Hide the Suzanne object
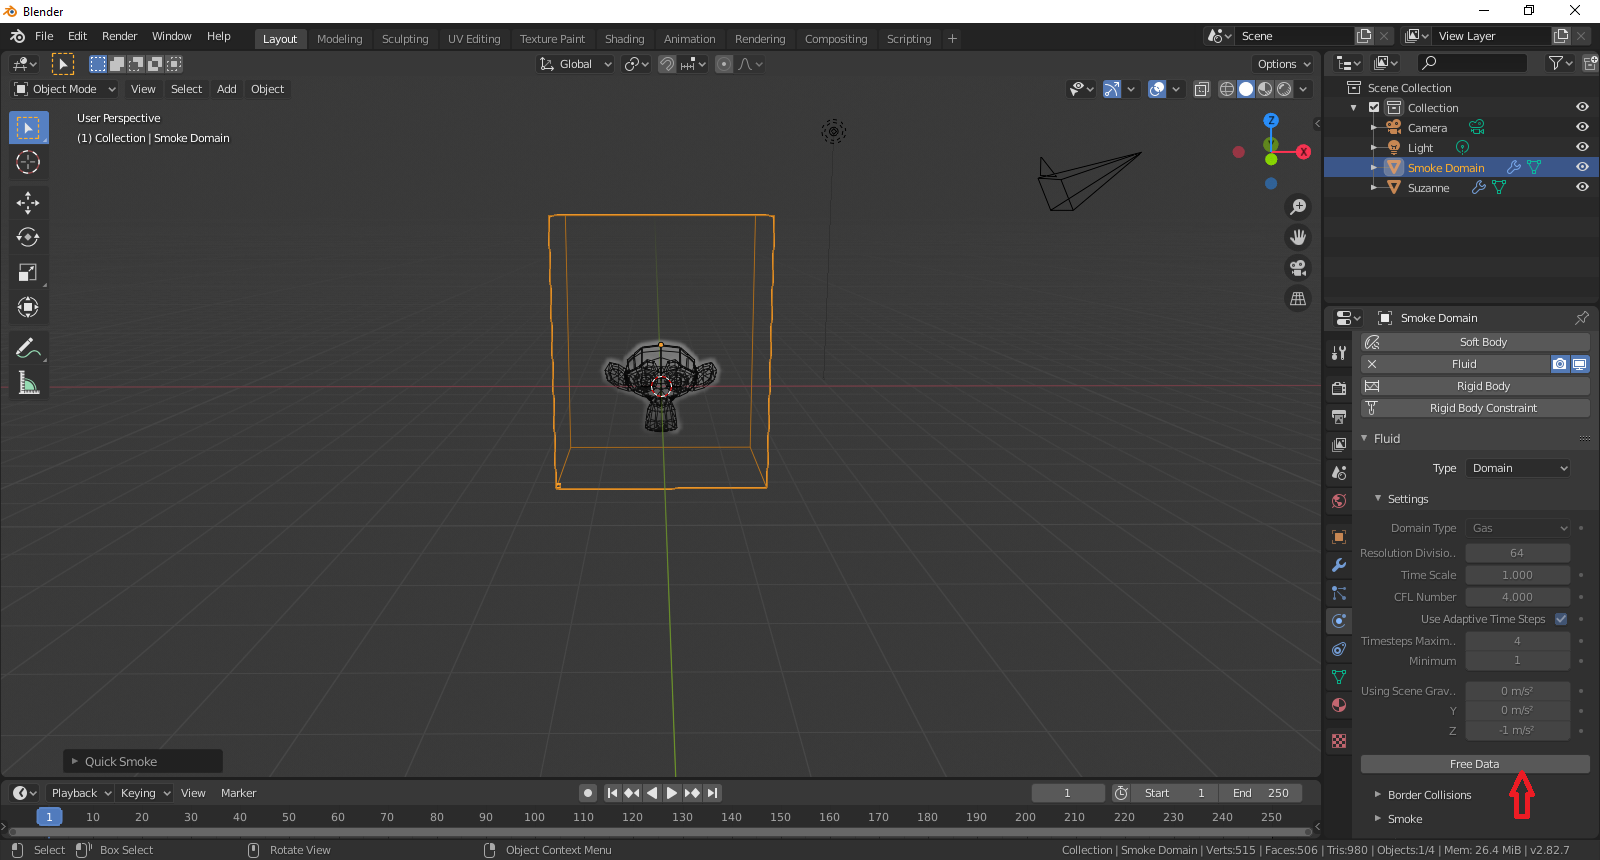This screenshot has width=1600, height=860. coord(1582,187)
